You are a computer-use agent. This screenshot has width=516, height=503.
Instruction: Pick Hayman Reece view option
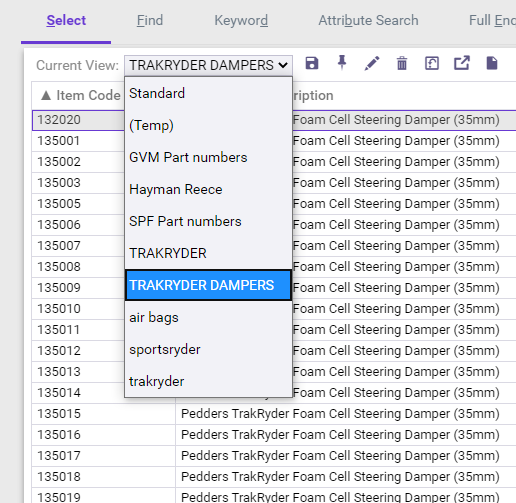208,189
